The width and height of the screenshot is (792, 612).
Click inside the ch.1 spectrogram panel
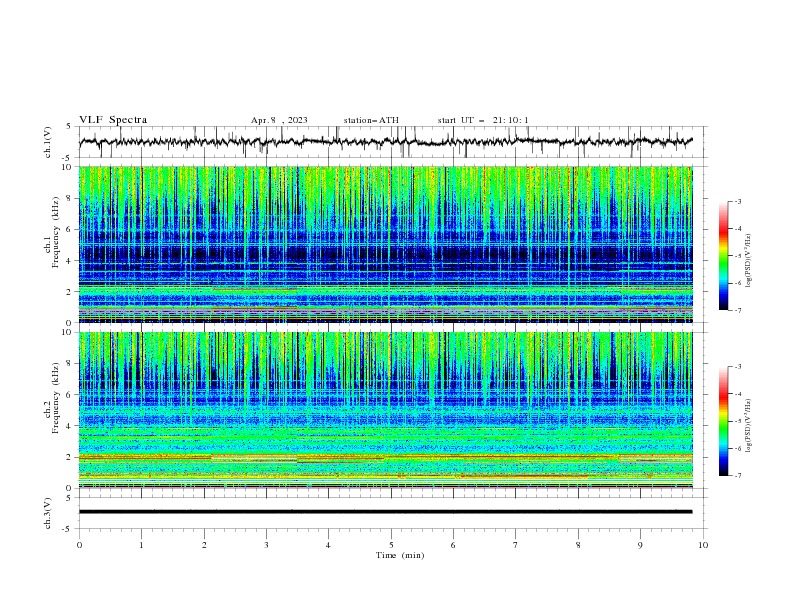coord(385,244)
